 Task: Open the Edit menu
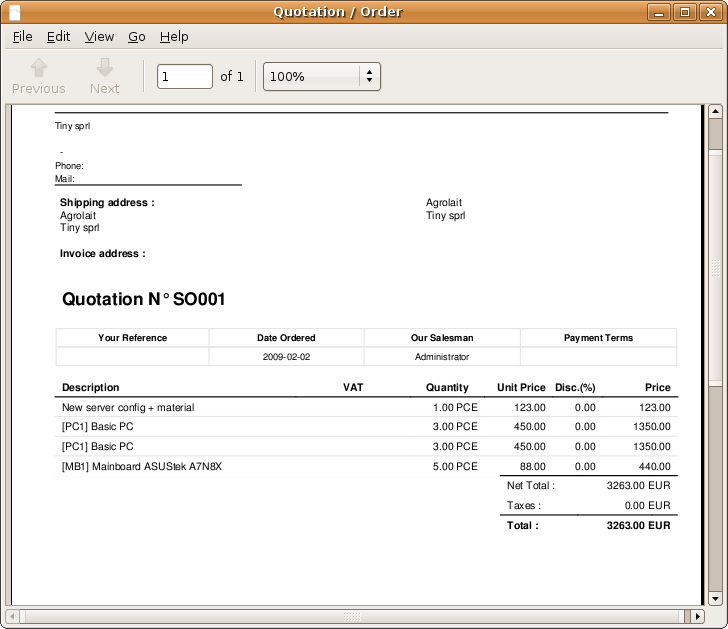click(x=58, y=36)
